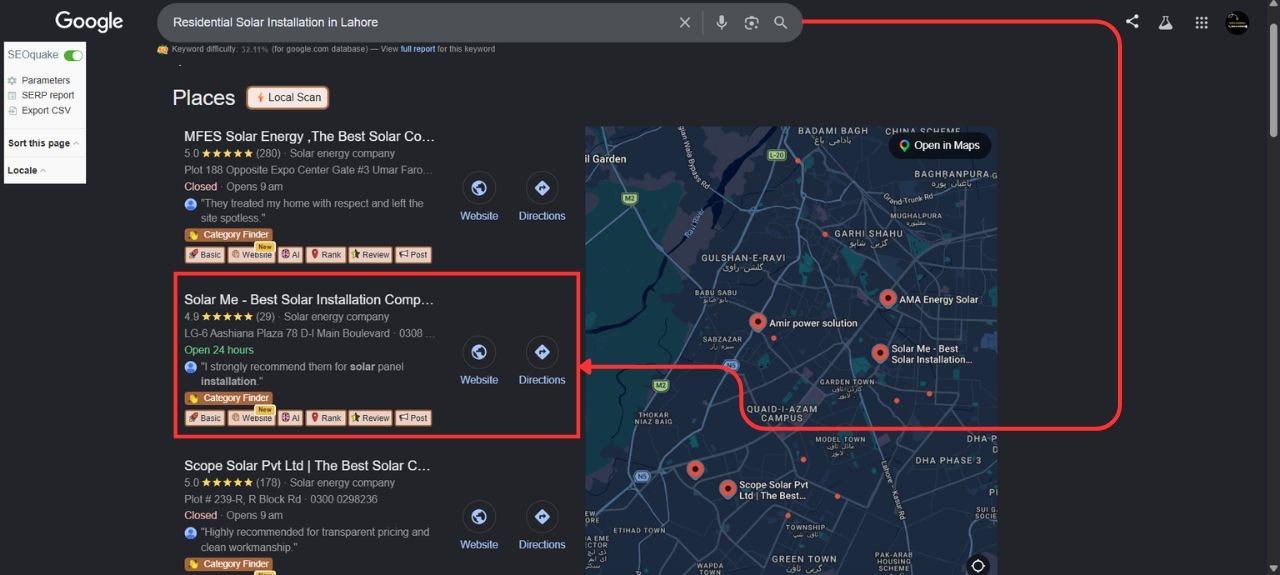Get Directions icon for MFES Solar Energy
This screenshot has width=1280, height=575.
(542, 188)
